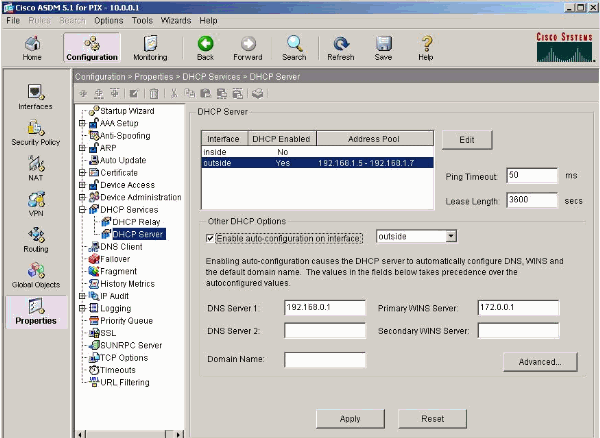Expand the Device Access node
The height and width of the screenshot is (438, 600).
click(x=82, y=185)
